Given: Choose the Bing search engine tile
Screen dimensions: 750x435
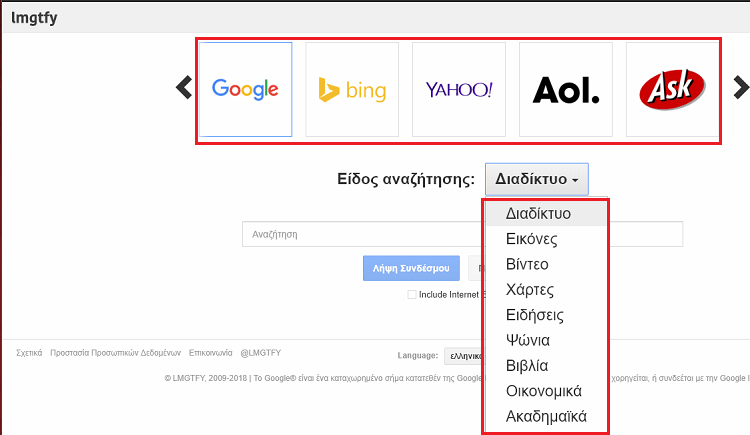Looking at the screenshot, I should click(352, 89).
